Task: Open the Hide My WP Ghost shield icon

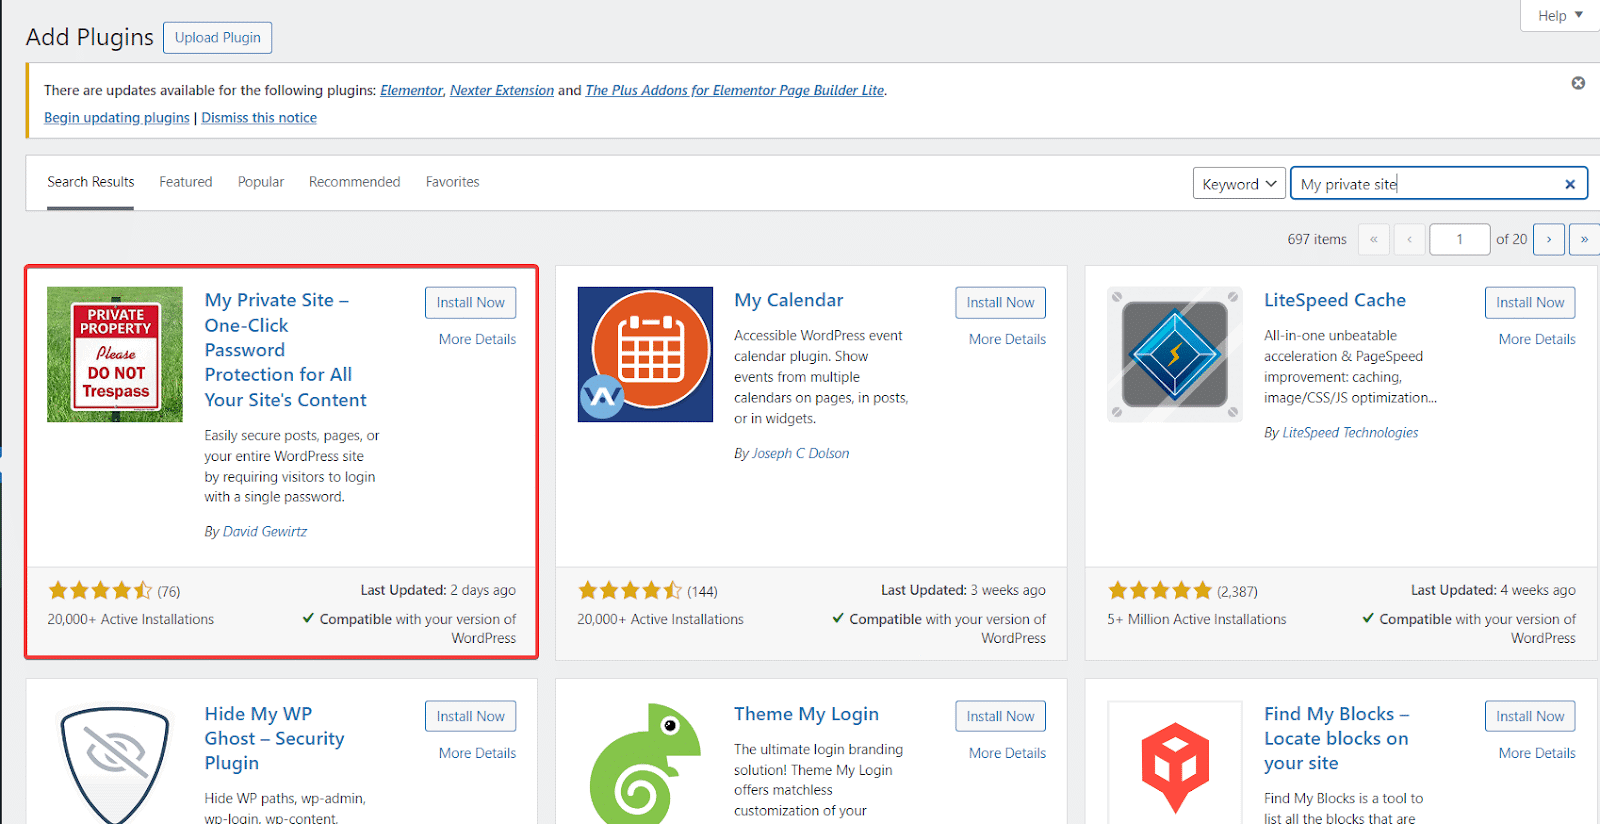Action: [115, 763]
